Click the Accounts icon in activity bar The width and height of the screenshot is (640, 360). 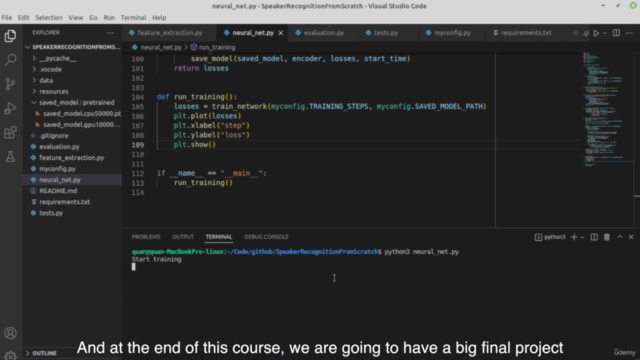point(11,333)
